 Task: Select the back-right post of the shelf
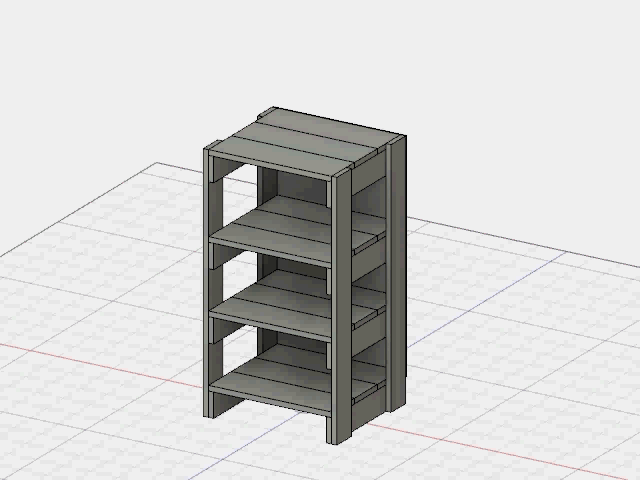(x=397, y=270)
